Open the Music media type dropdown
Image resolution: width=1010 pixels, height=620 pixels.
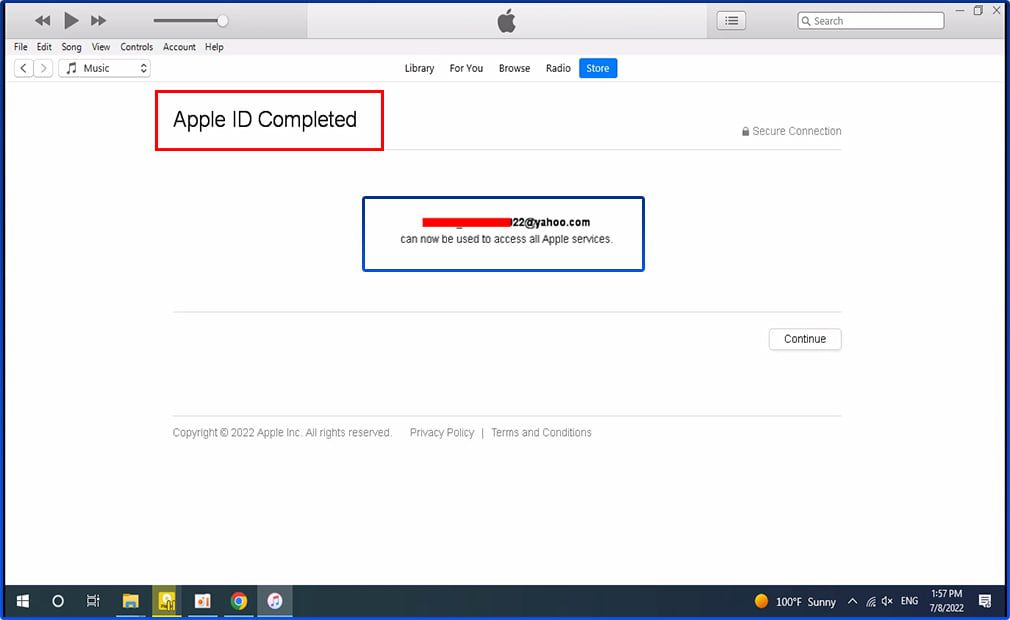[x=104, y=68]
